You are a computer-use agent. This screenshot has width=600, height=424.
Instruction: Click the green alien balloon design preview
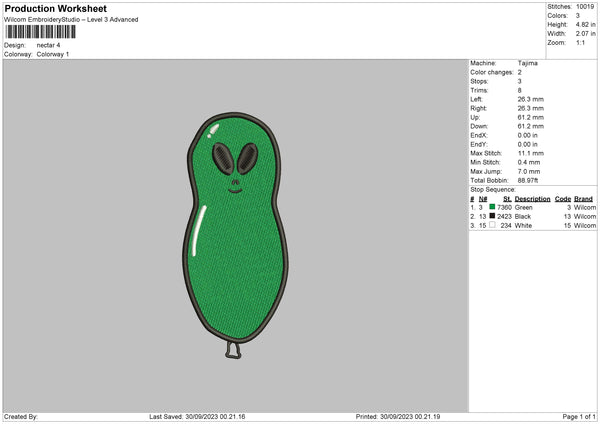235,235
